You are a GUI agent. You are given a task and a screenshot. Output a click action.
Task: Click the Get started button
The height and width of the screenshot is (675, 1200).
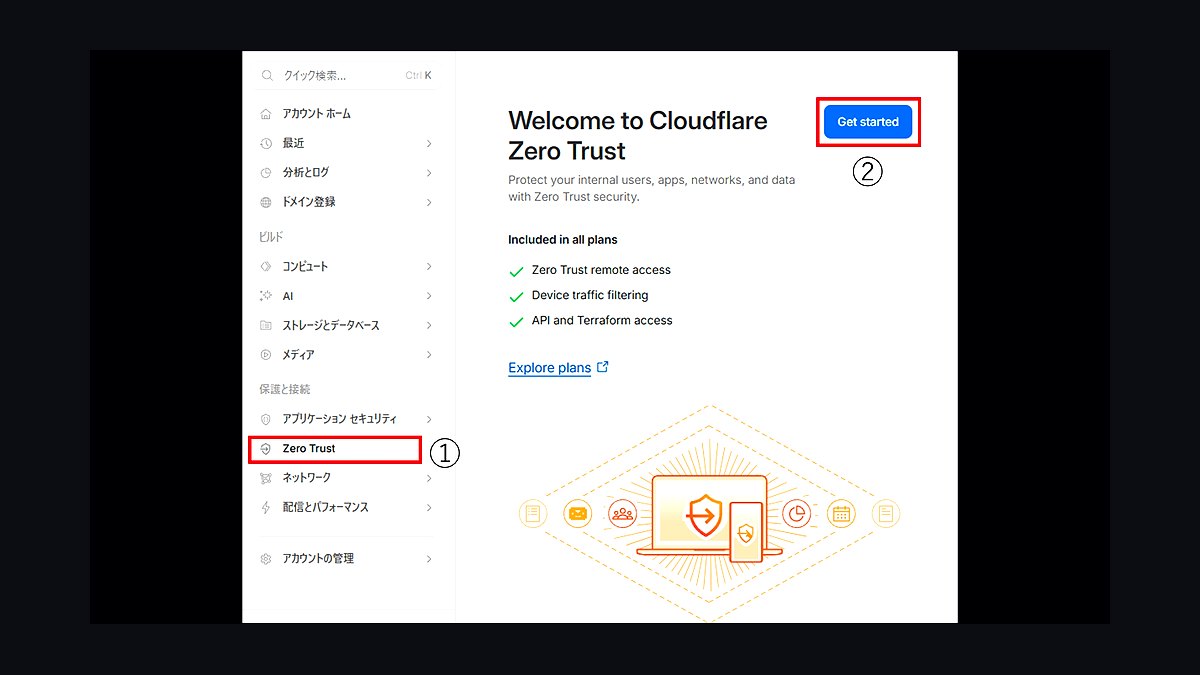(868, 122)
